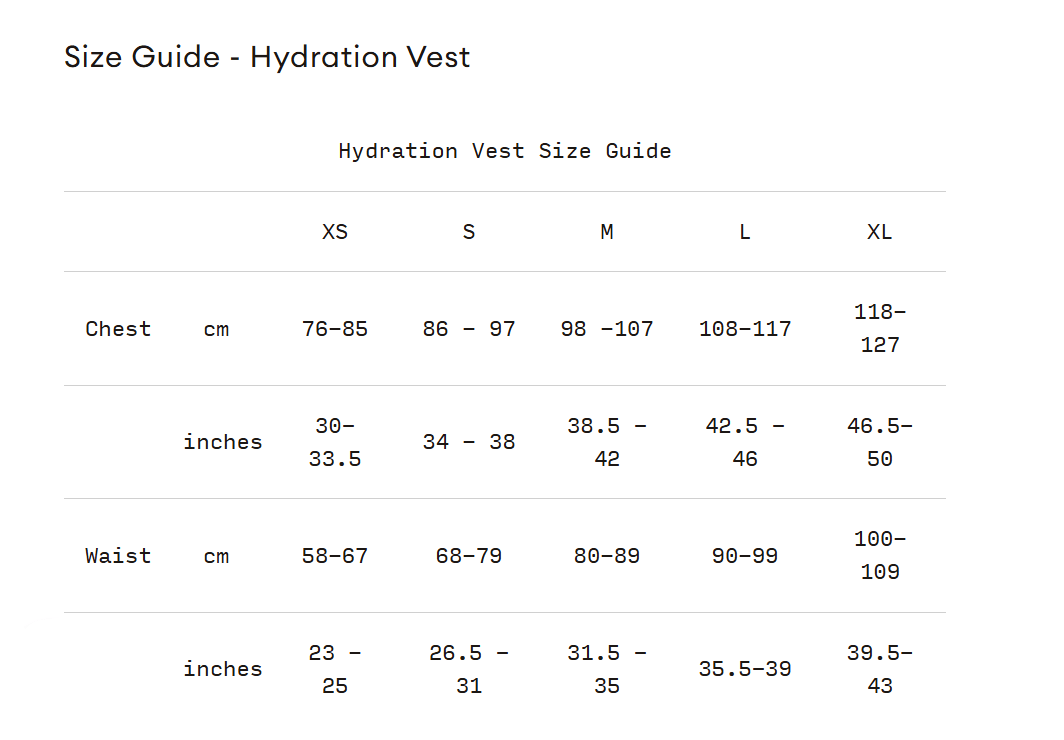The width and height of the screenshot is (1064, 740).
Task: Select the chest 34 – 38 inches cell
Action: (469, 442)
